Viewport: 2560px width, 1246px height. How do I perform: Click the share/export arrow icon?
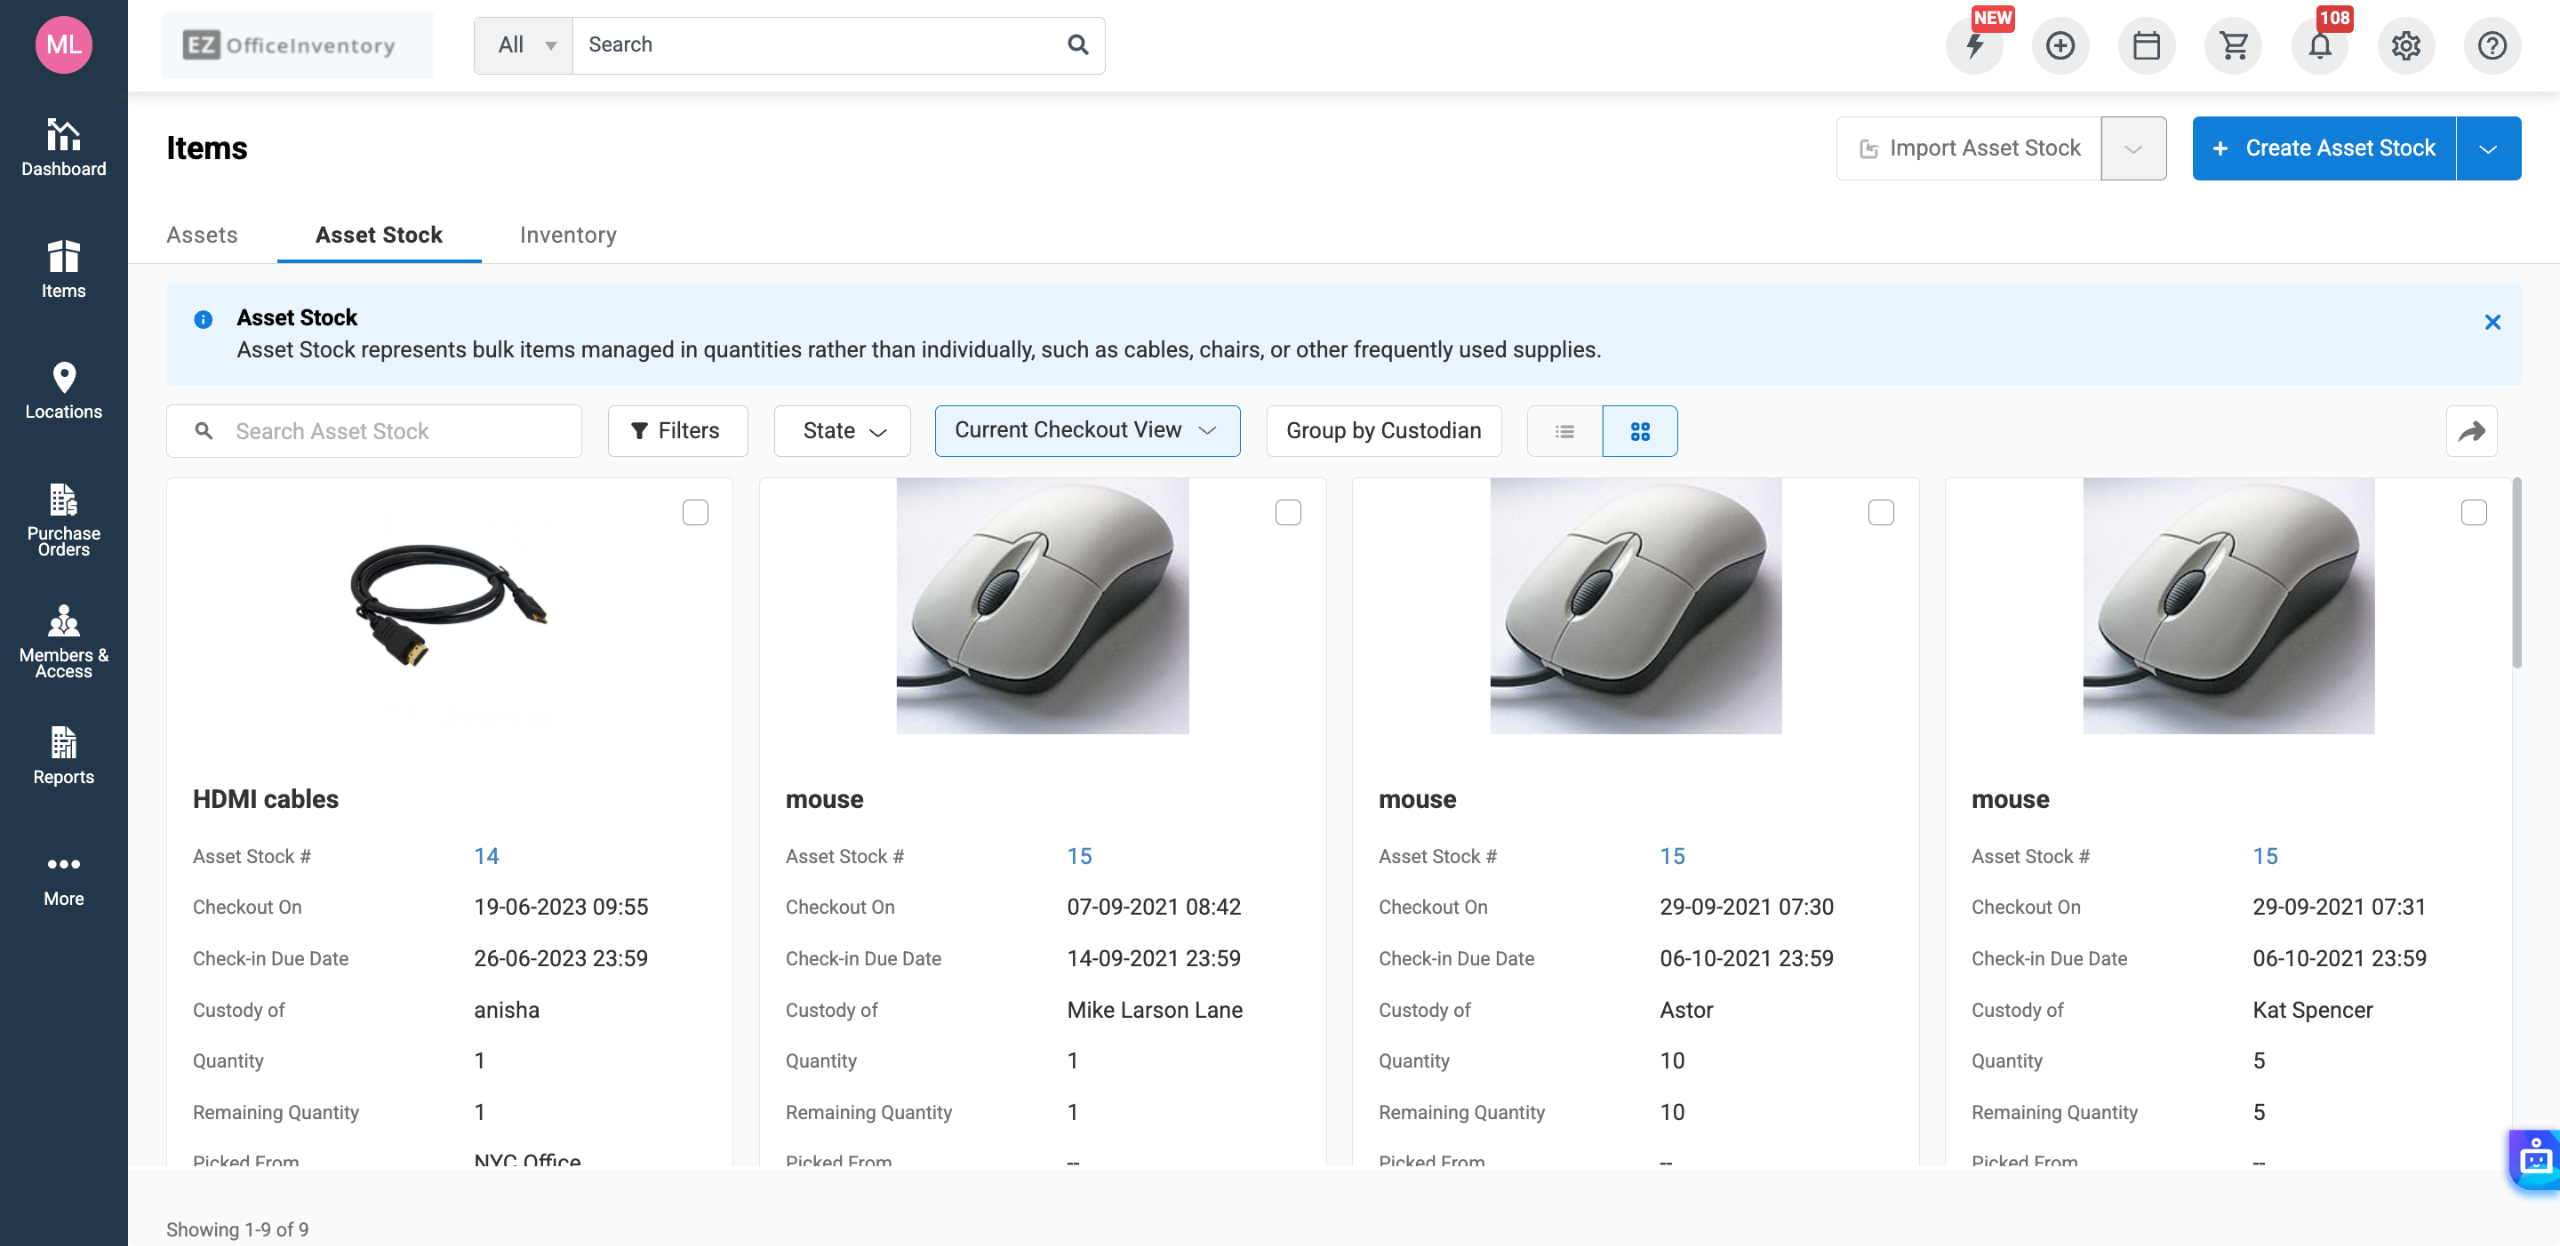click(x=2471, y=431)
